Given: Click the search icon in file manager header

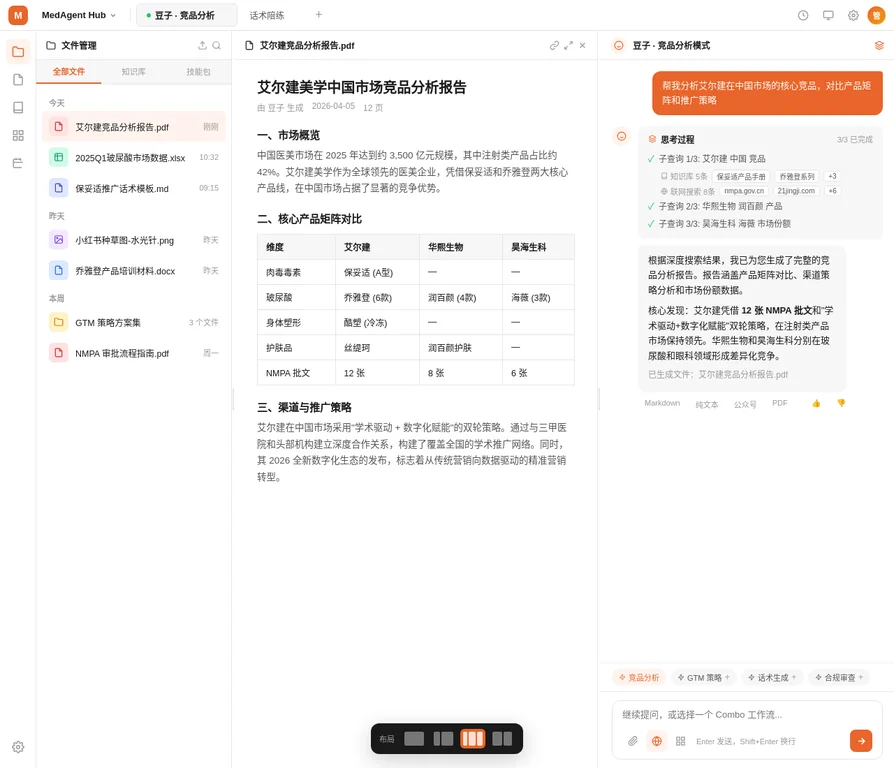Looking at the screenshot, I should [x=217, y=45].
